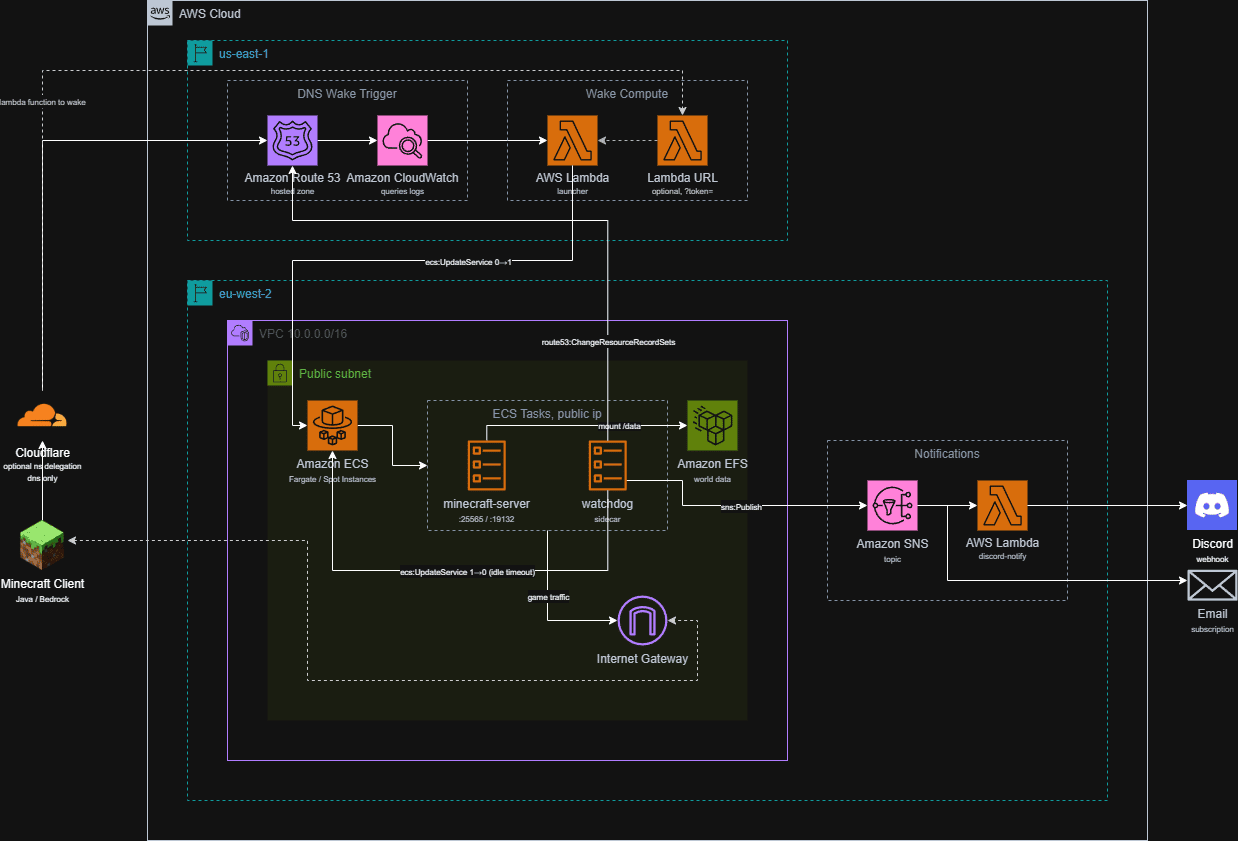
Task: Click the 'ECS Tasks, public ip' title
Action: (x=547, y=413)
